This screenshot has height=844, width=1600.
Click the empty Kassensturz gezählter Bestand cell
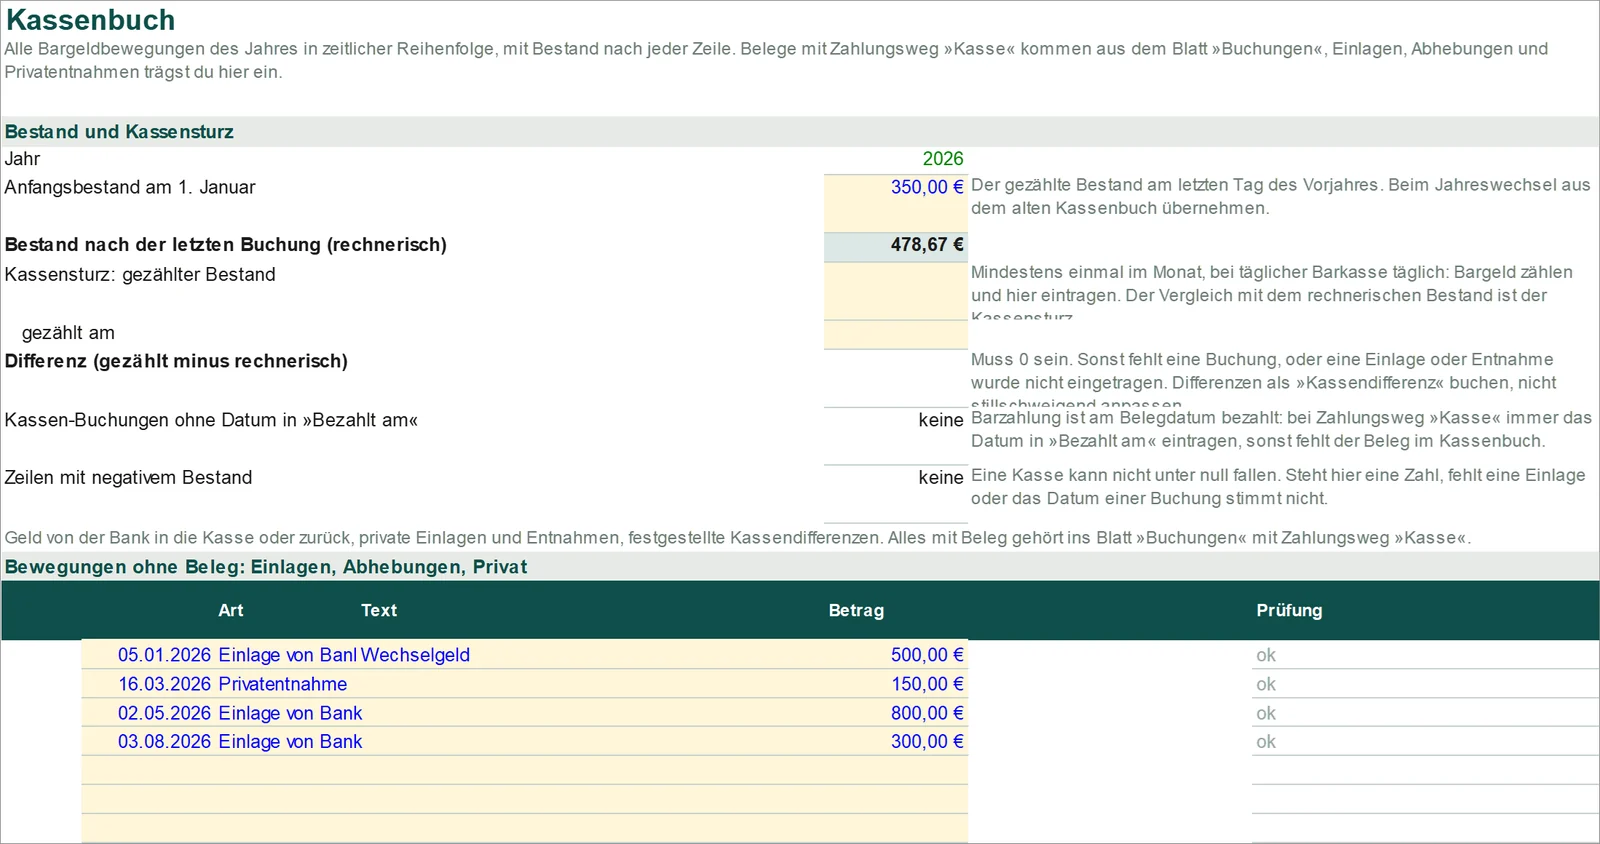pos(895,291)
